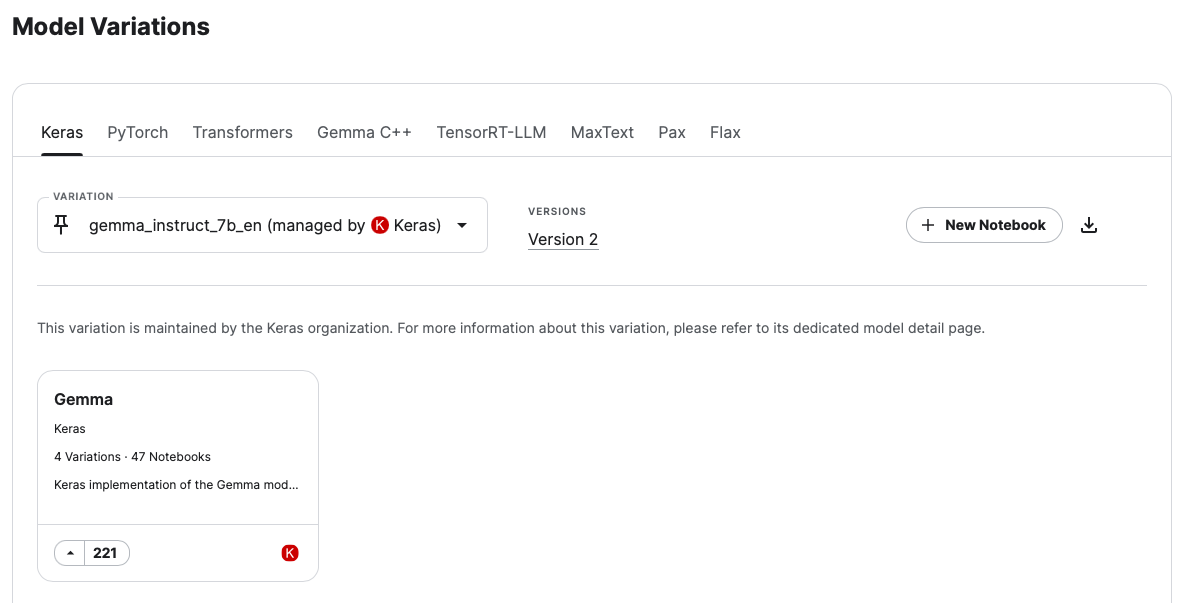1182x603 pixels.
Task: Go to the TensorRT-LLM tab
Action: coord(491,133)
